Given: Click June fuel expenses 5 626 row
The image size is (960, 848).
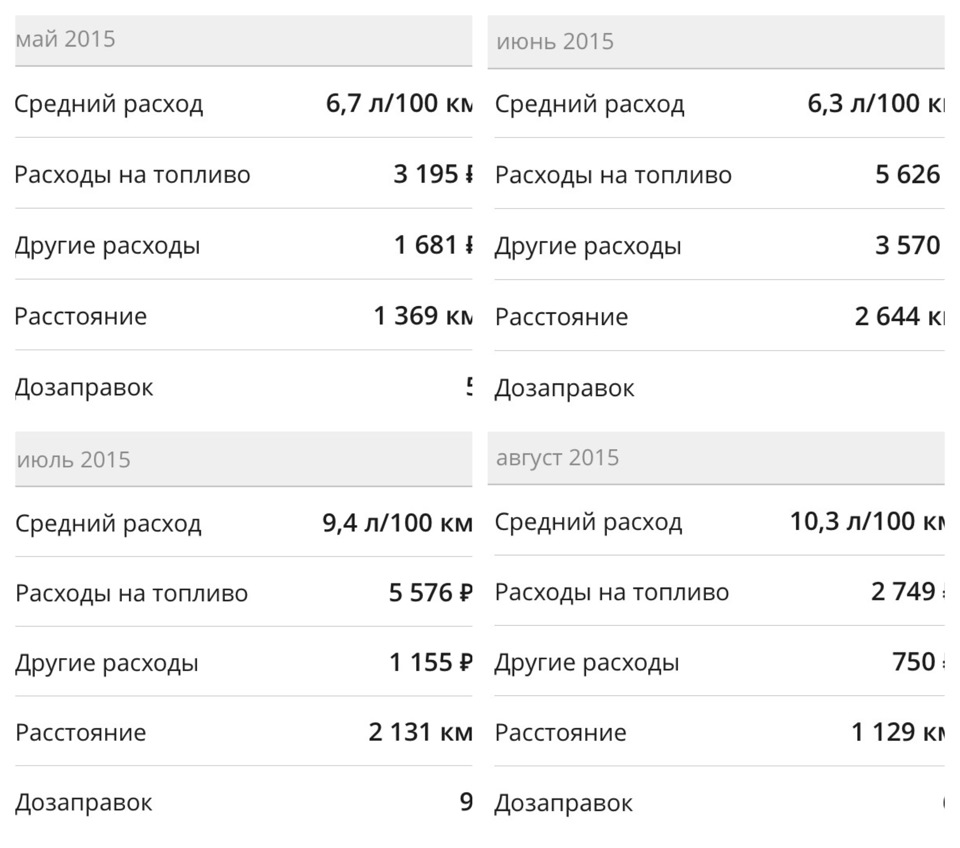Looking at the screenshot, I should point(719,174).
